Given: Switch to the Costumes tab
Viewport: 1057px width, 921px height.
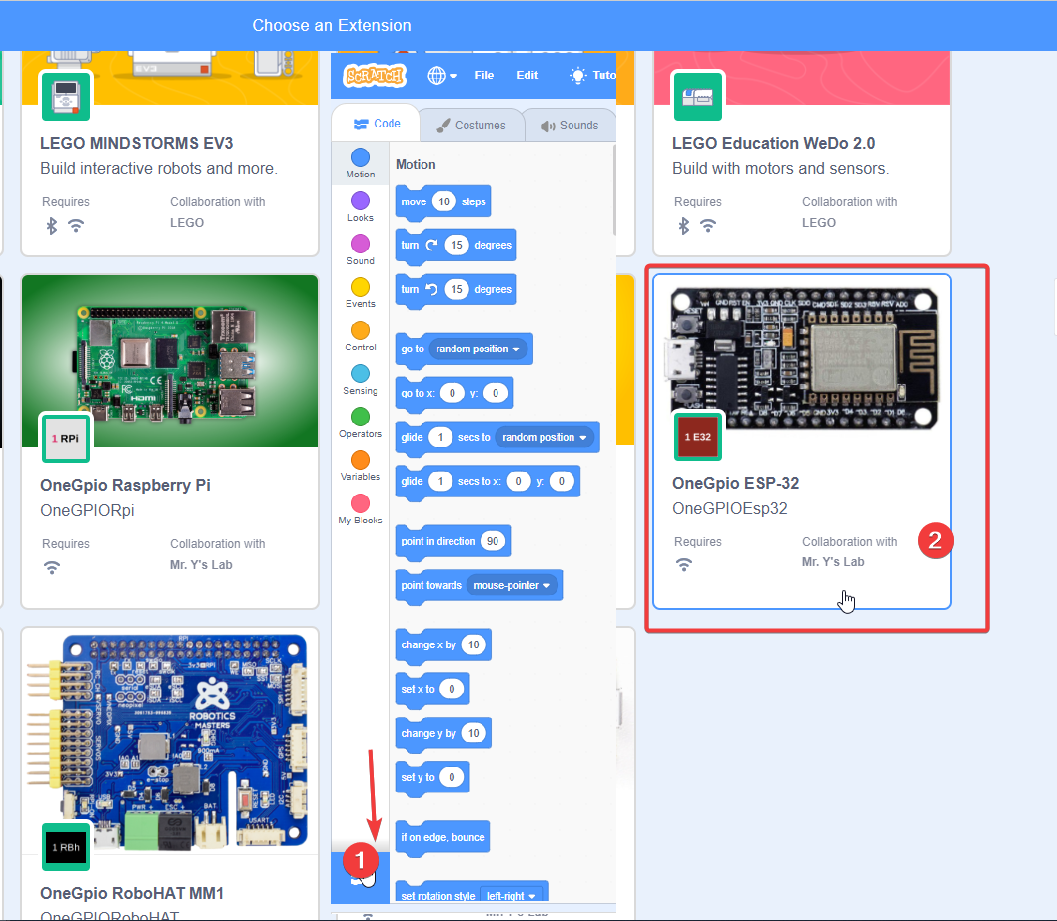Looking at the screenshot, I should pos(471,125).
